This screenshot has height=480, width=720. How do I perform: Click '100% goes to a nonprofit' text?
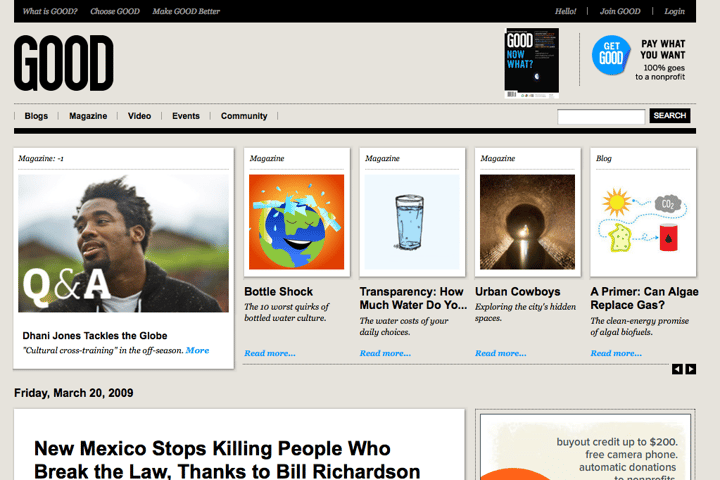660,73
